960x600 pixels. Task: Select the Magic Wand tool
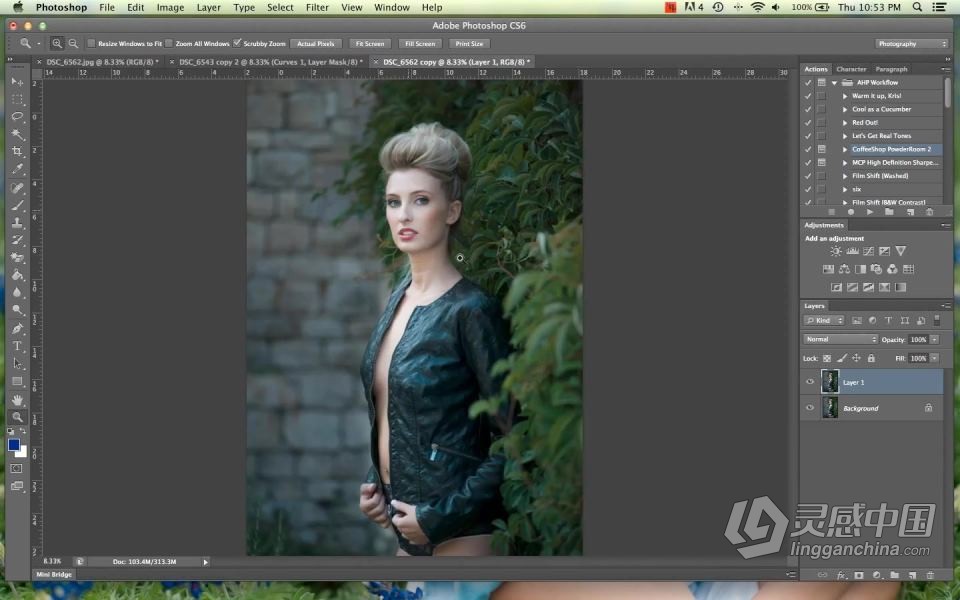[x=17, y=134]
